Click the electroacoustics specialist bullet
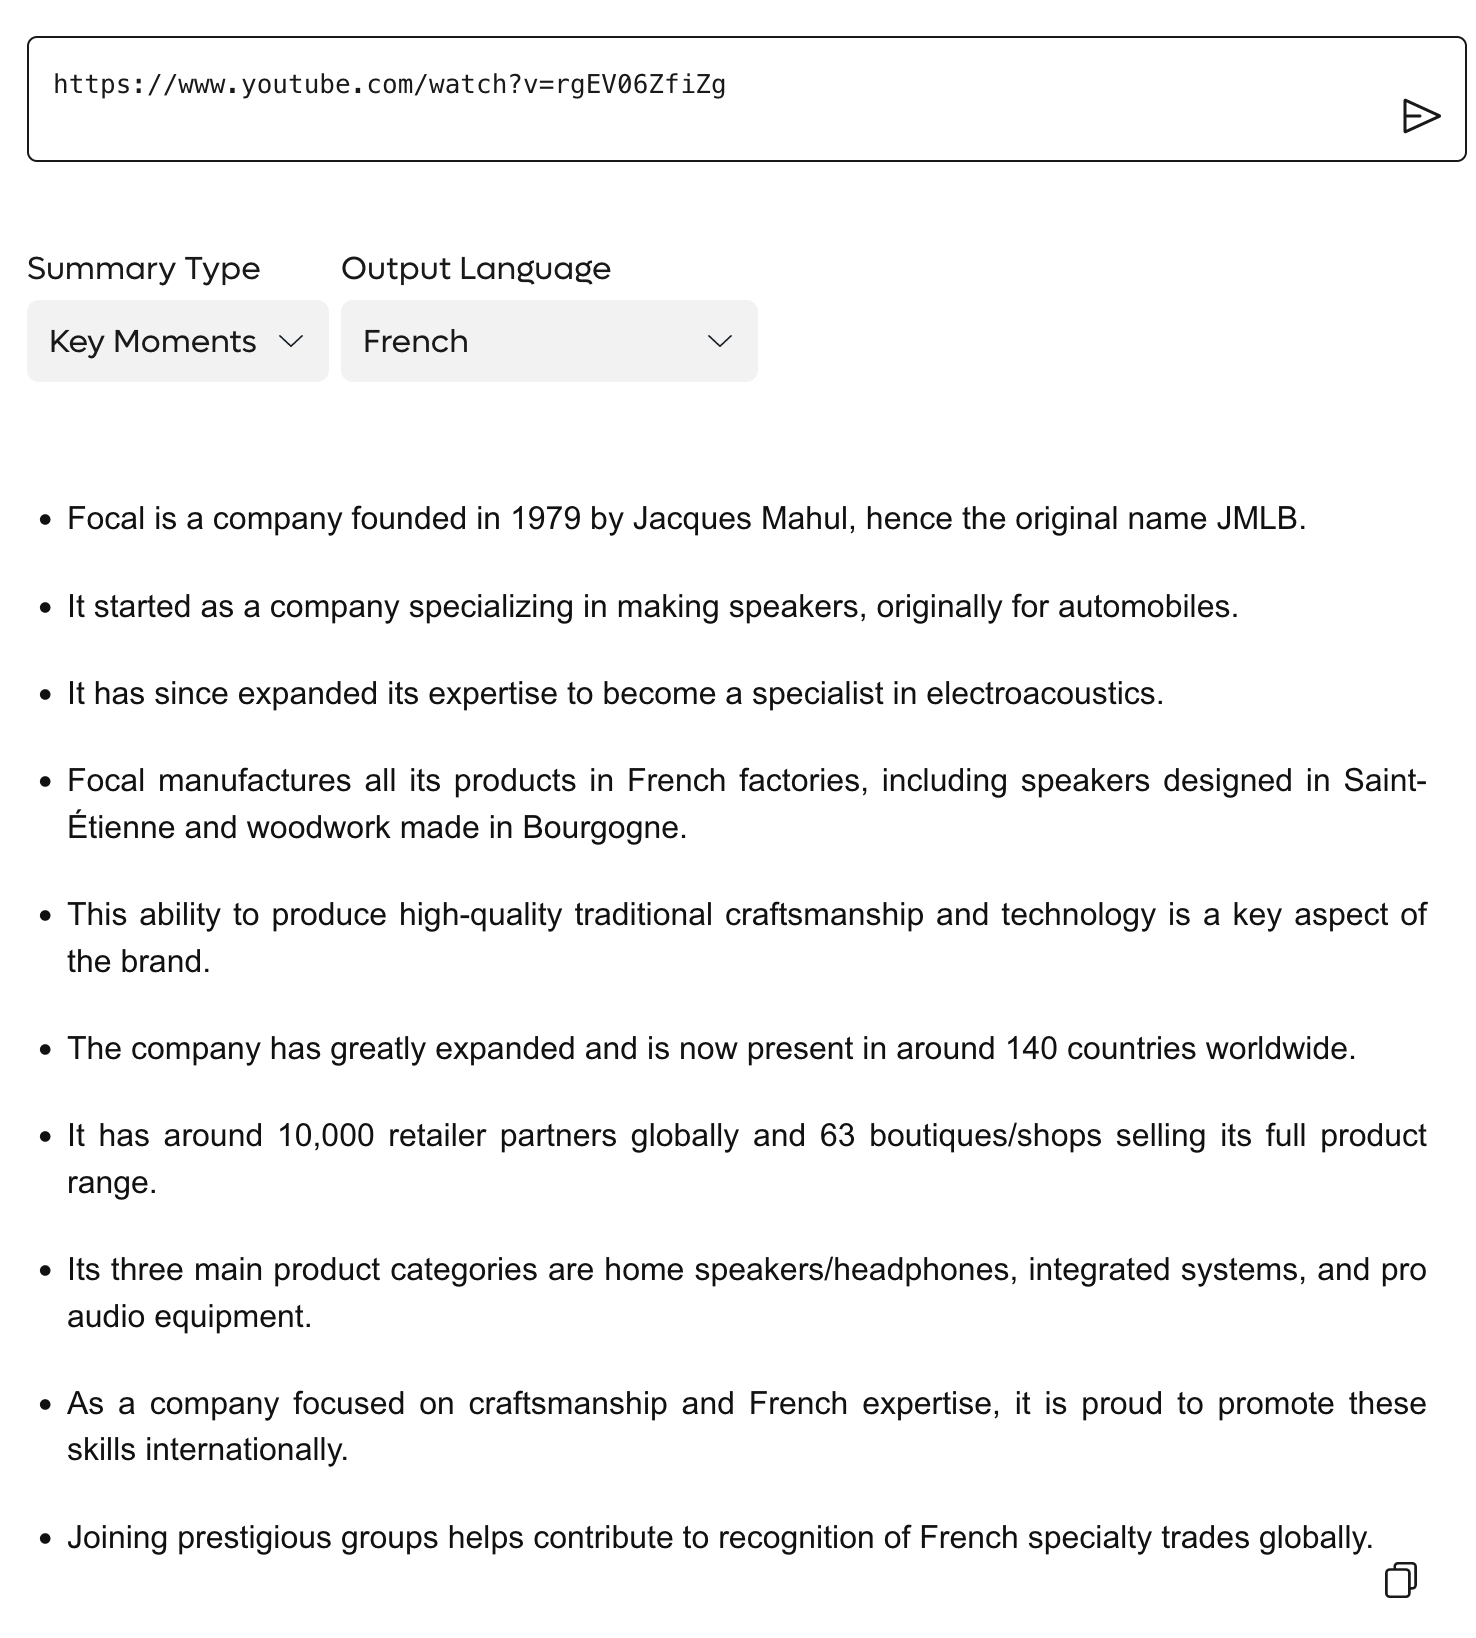 (x=615, y=693)
